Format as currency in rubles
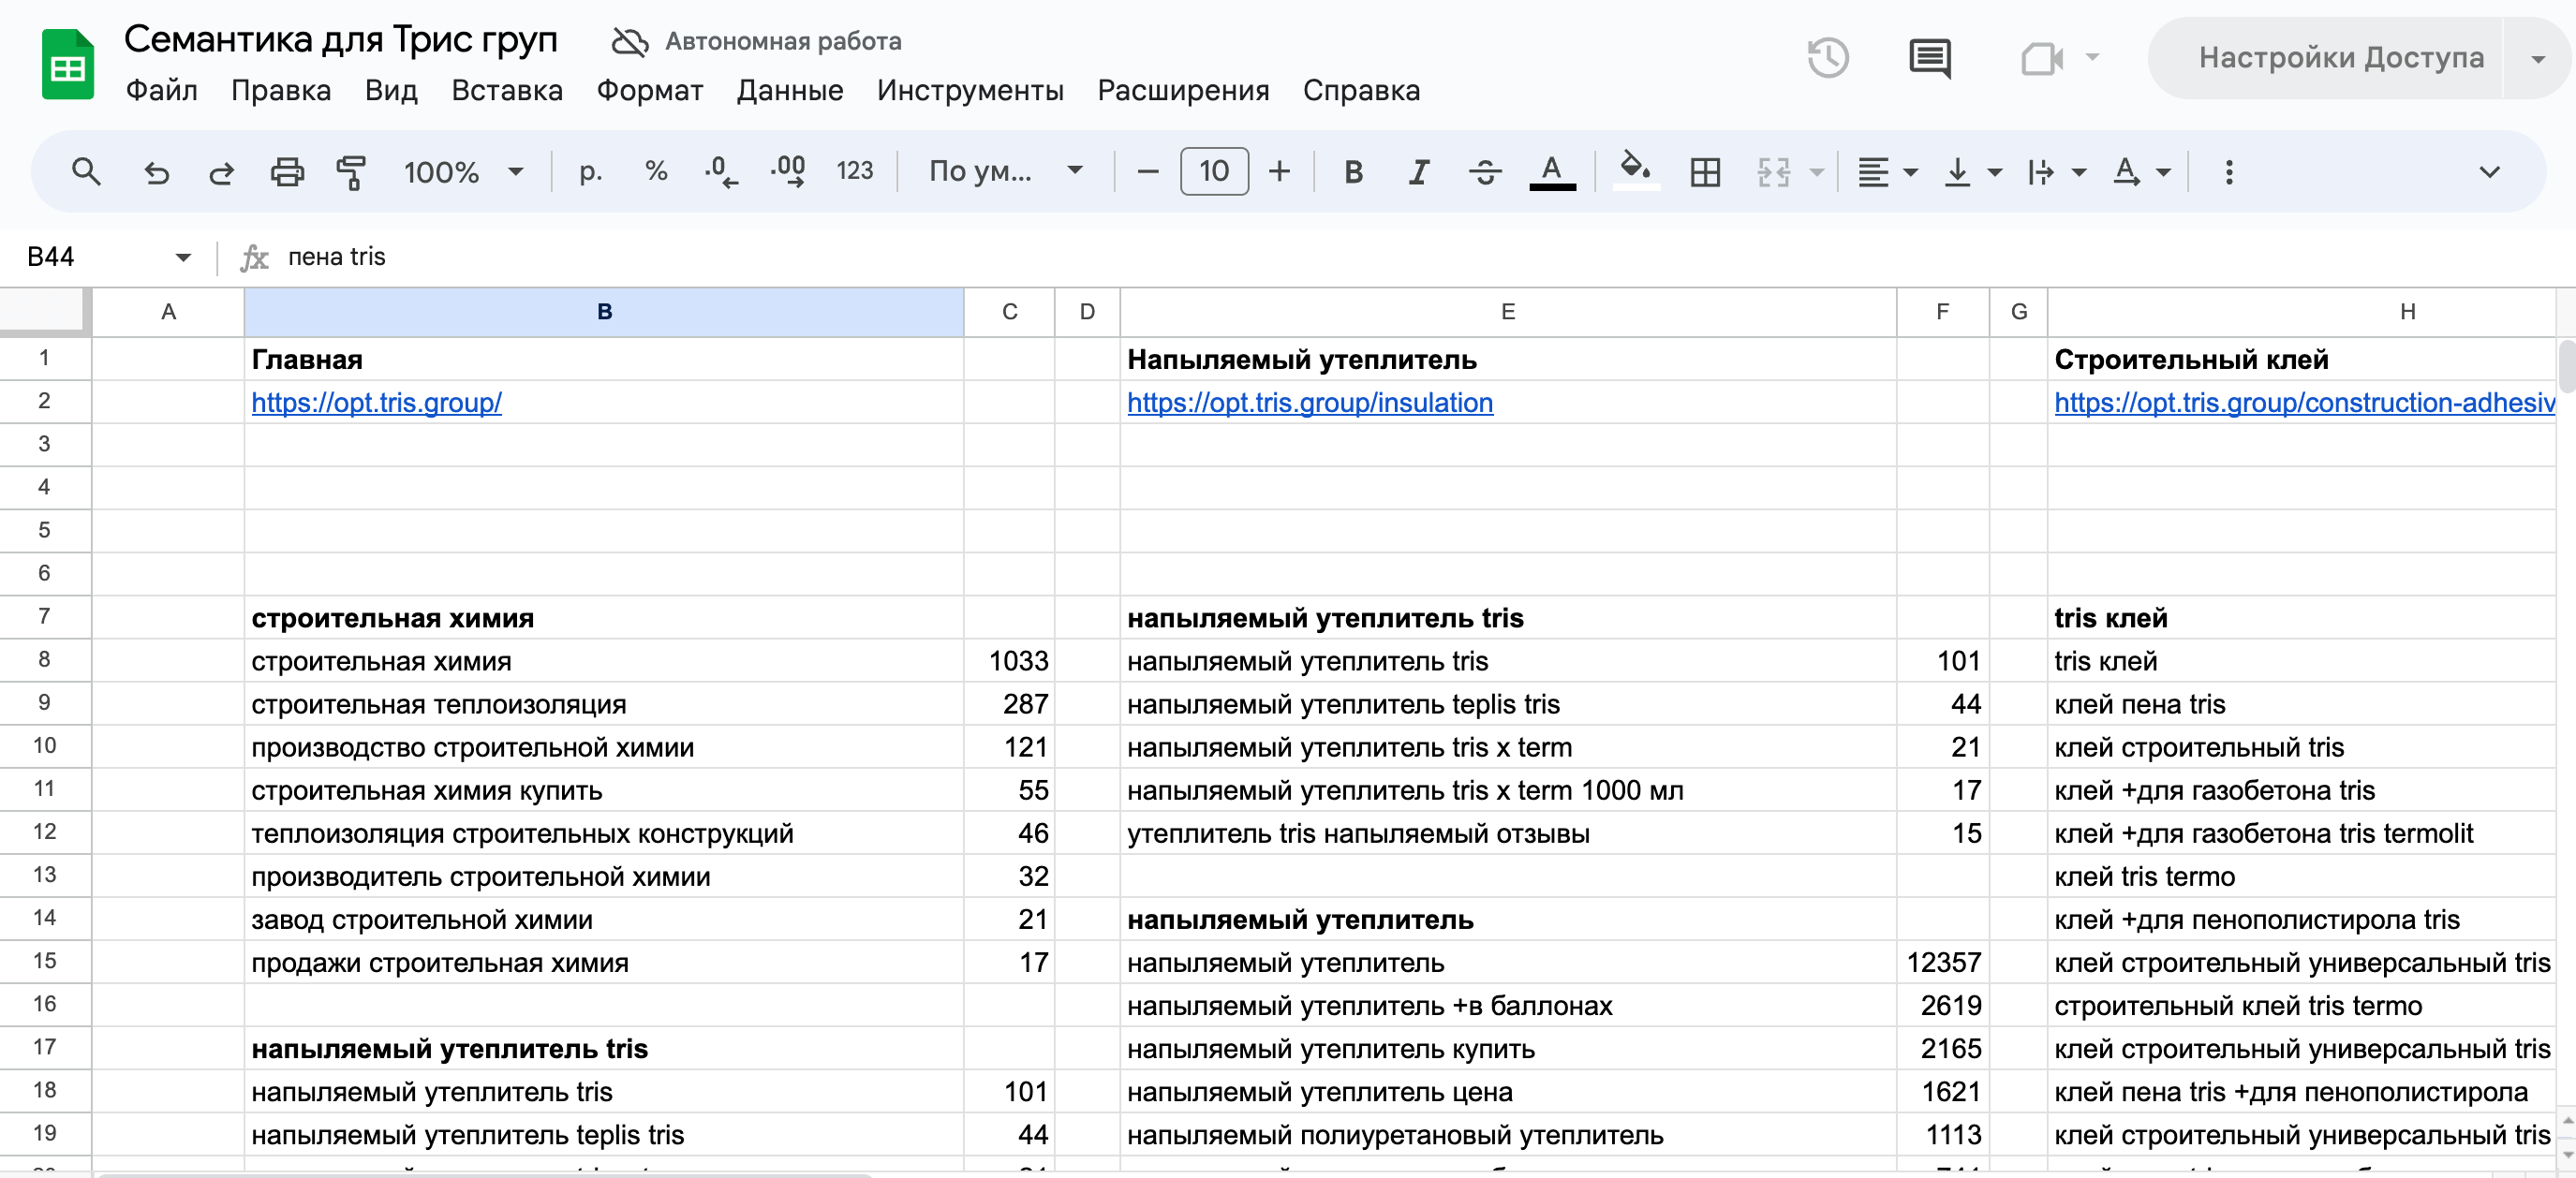 (x=590, y=172)
